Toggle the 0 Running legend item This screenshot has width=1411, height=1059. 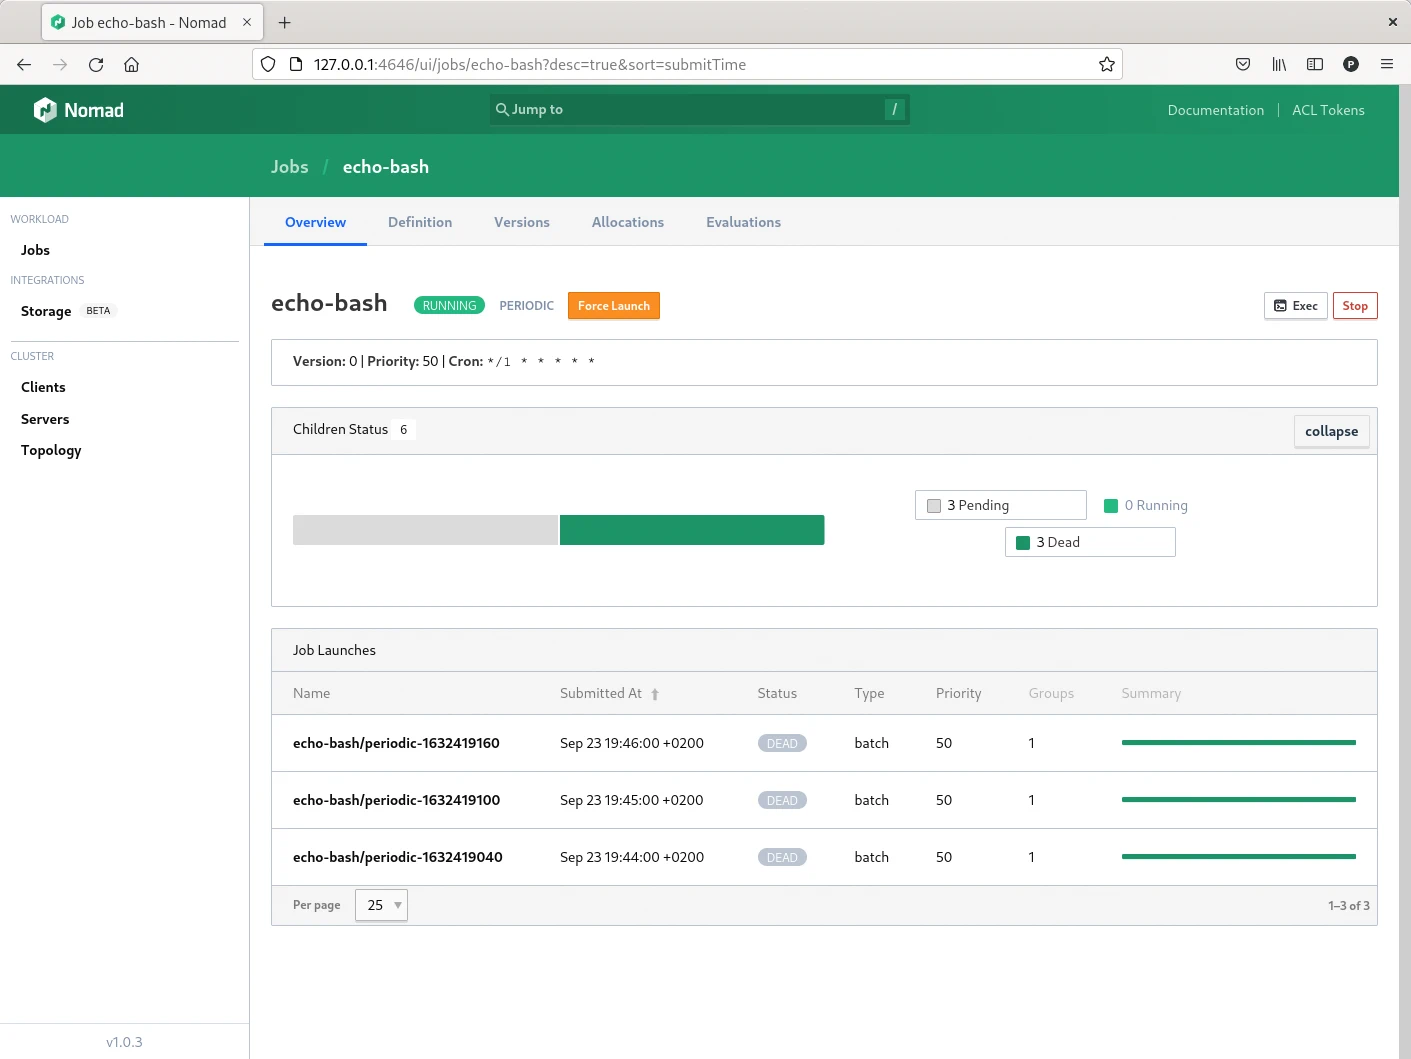click(1146, 505)
